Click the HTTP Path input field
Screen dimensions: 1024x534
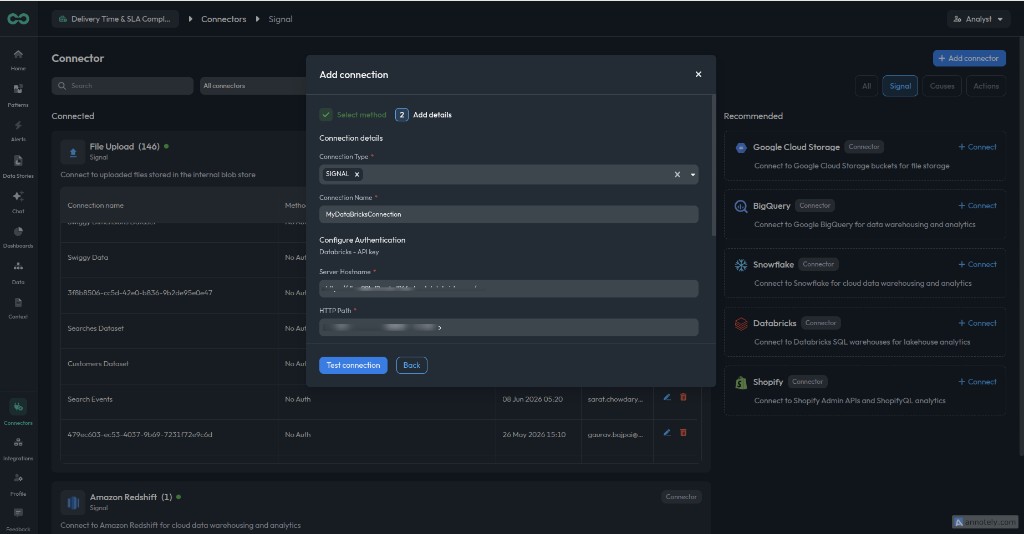(x=509, y=327)
